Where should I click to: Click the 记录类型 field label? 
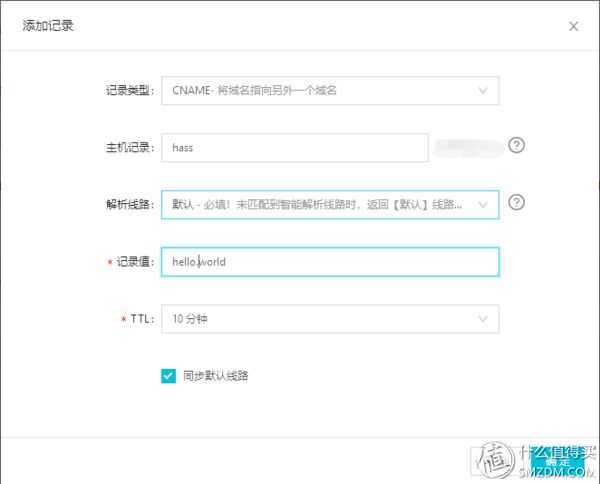coord(130,91)
